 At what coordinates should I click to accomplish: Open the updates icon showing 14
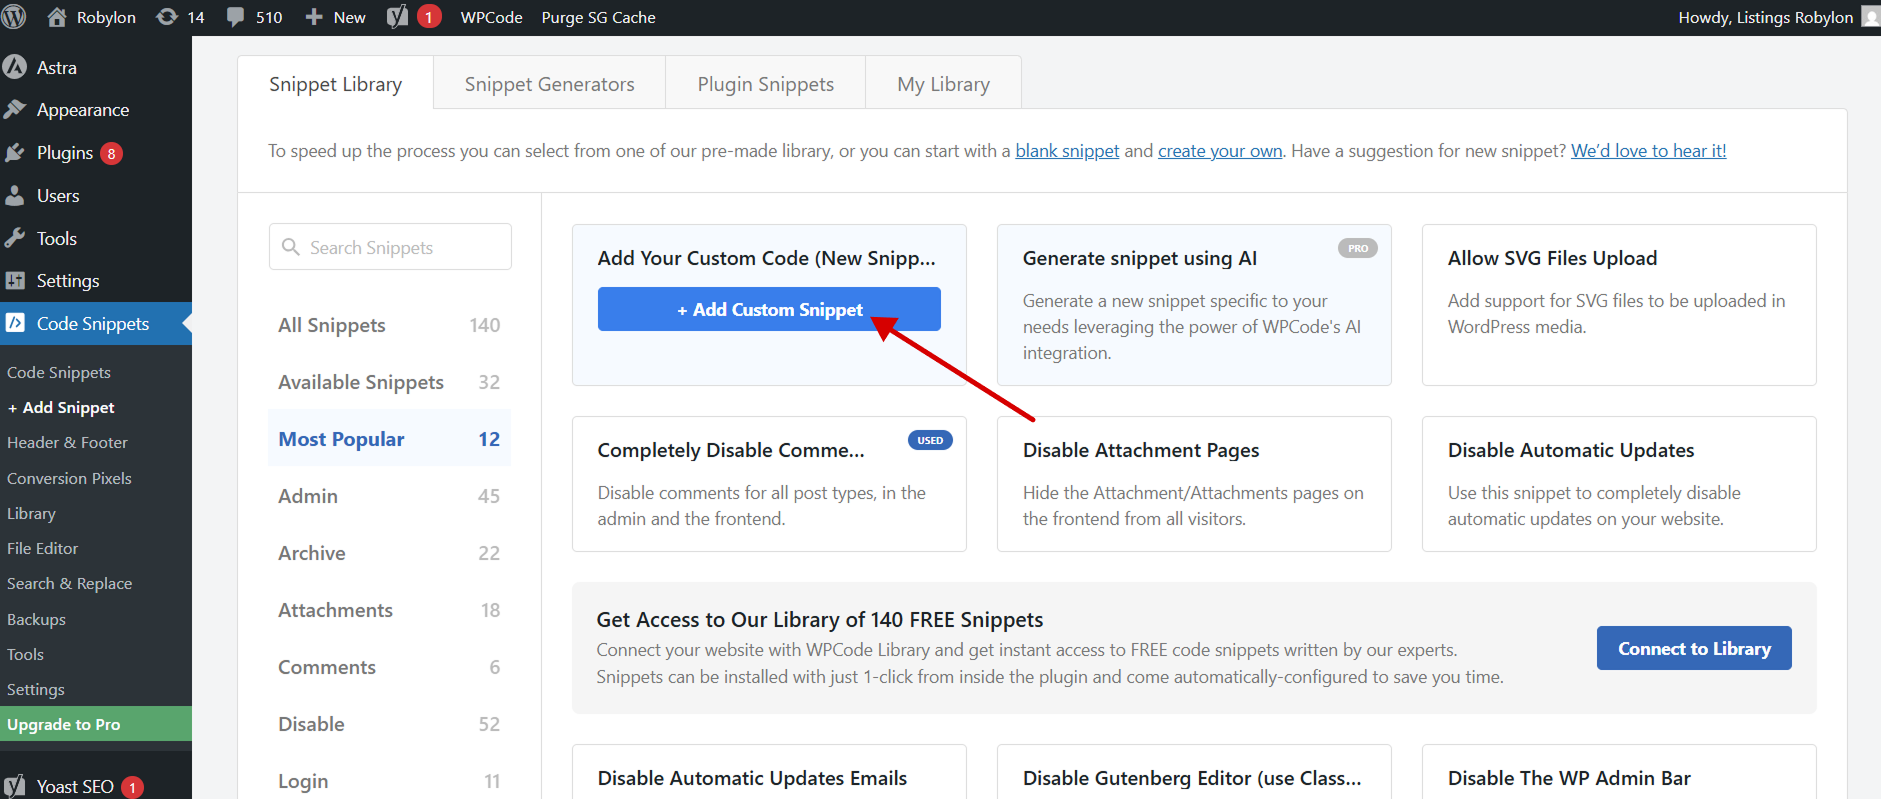pyautogui.click(x=167, y=17)
